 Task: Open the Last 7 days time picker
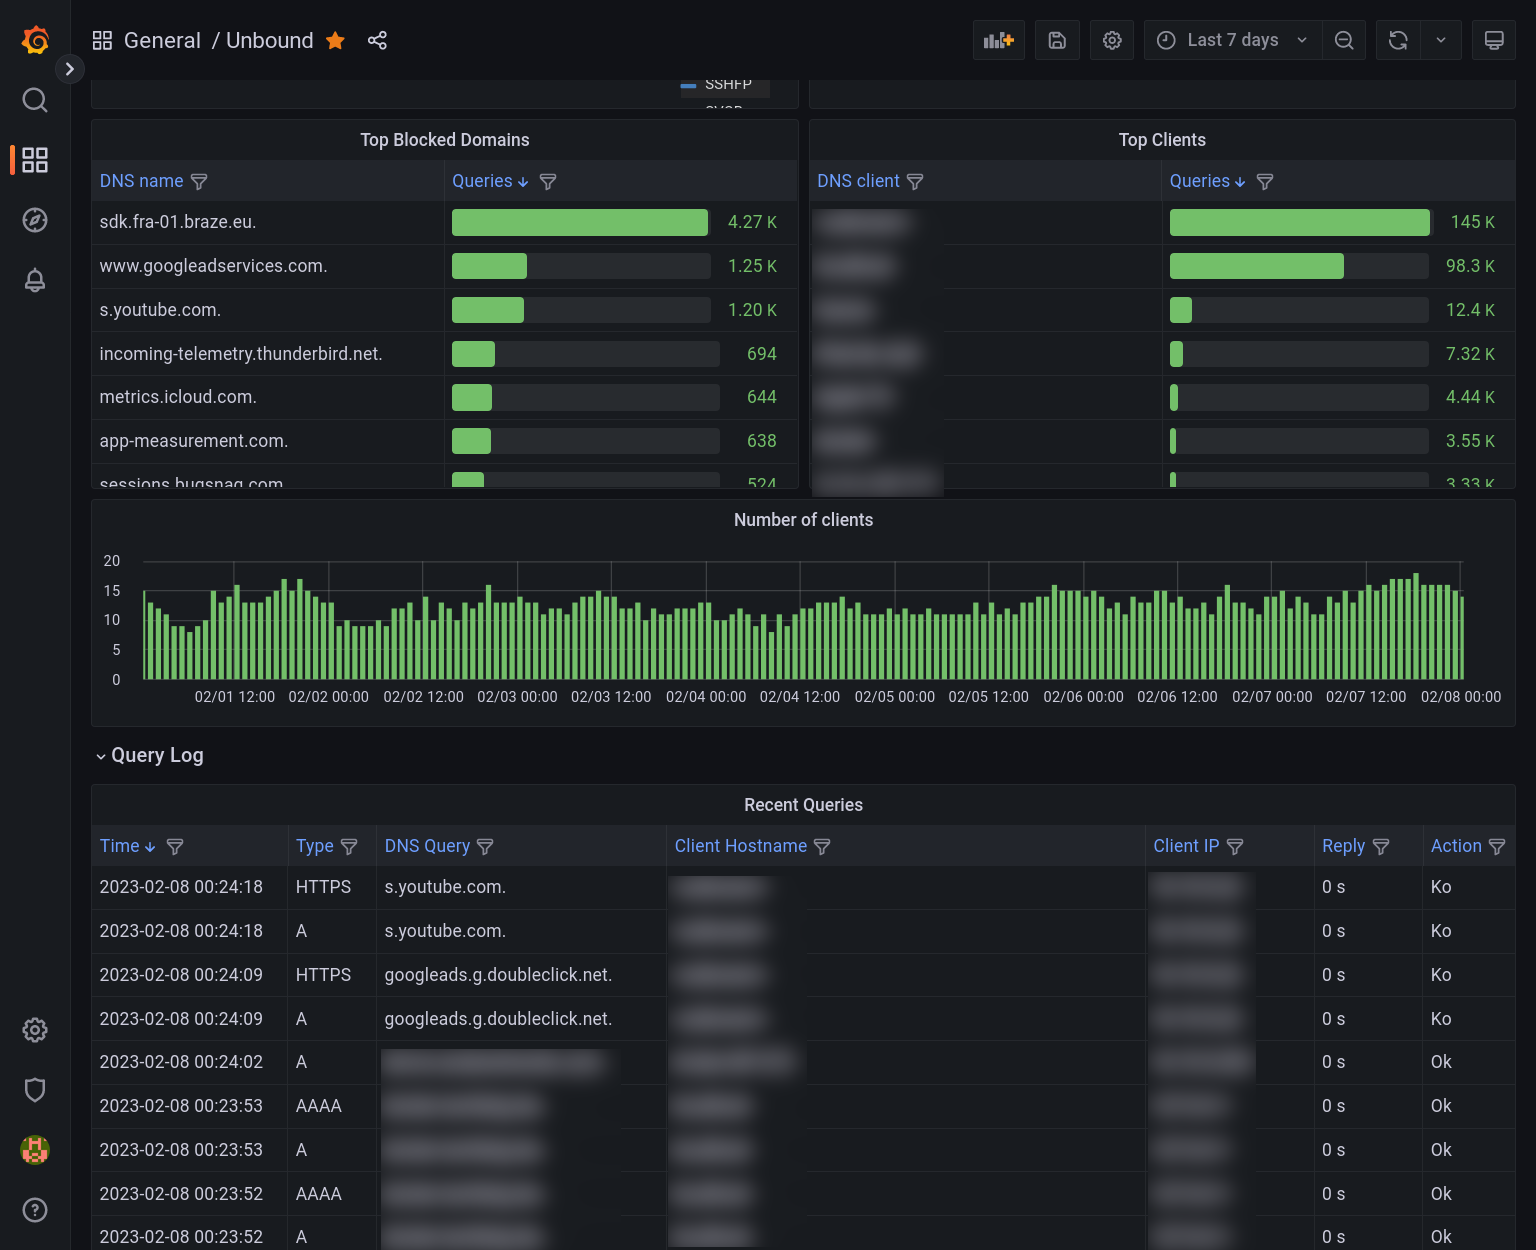coord(1232,40)
